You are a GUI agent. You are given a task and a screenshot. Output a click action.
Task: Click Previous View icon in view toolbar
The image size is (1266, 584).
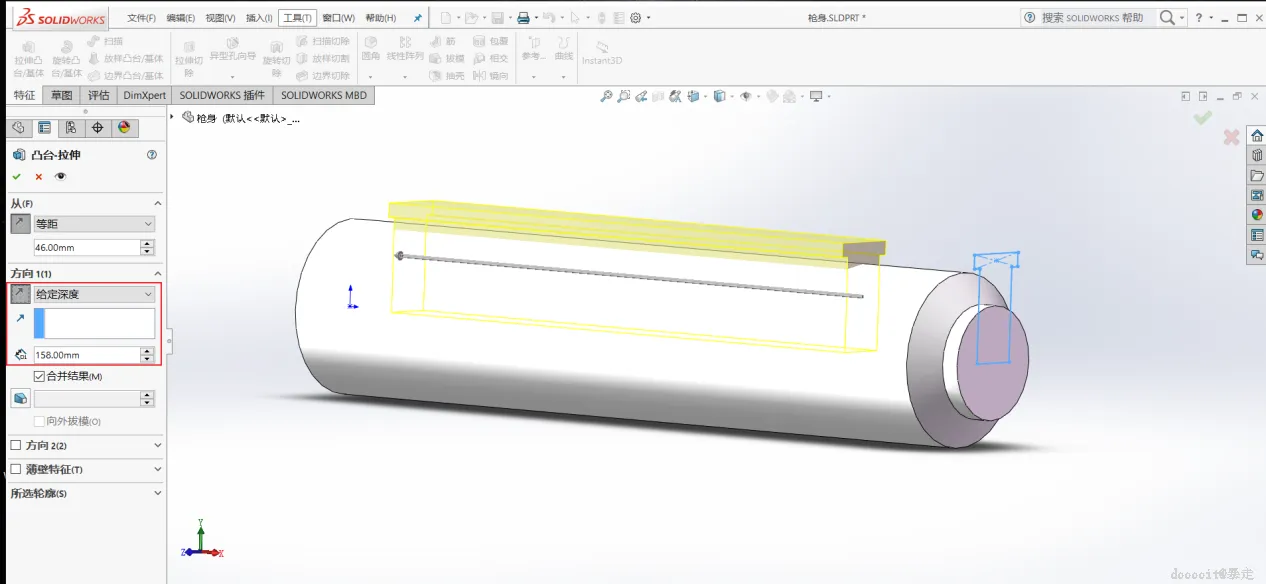click(x=641, y=96)
